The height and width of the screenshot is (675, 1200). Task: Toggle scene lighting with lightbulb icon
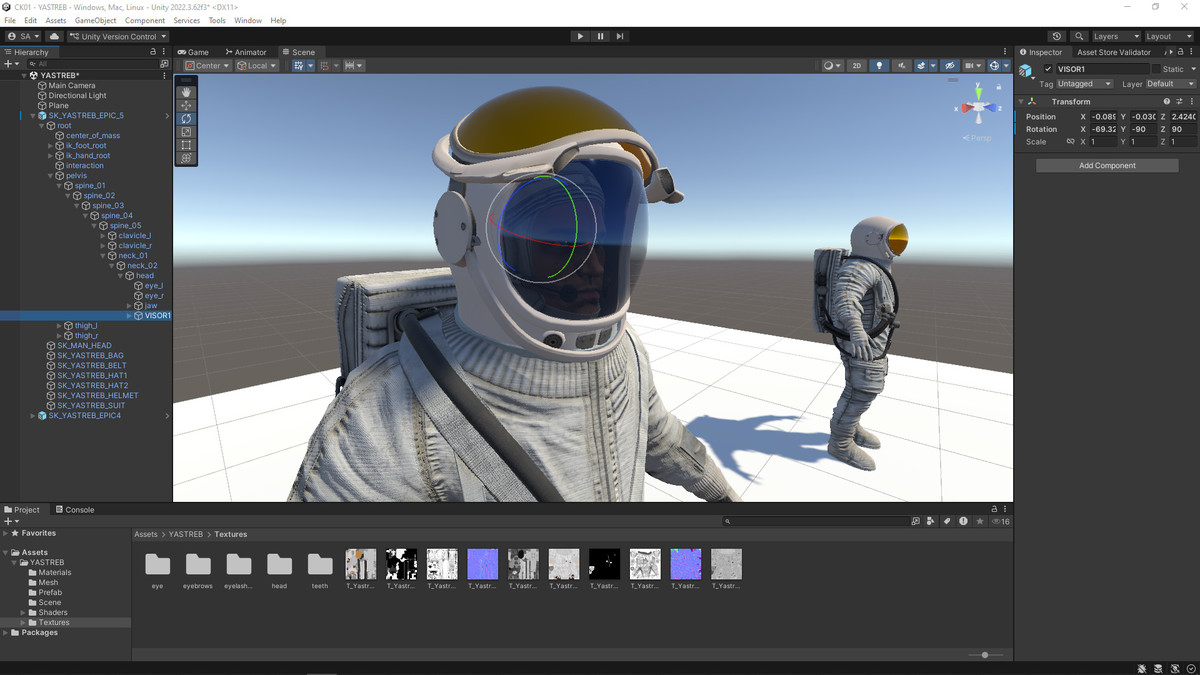pyautogui.click(x=879, y=66)
